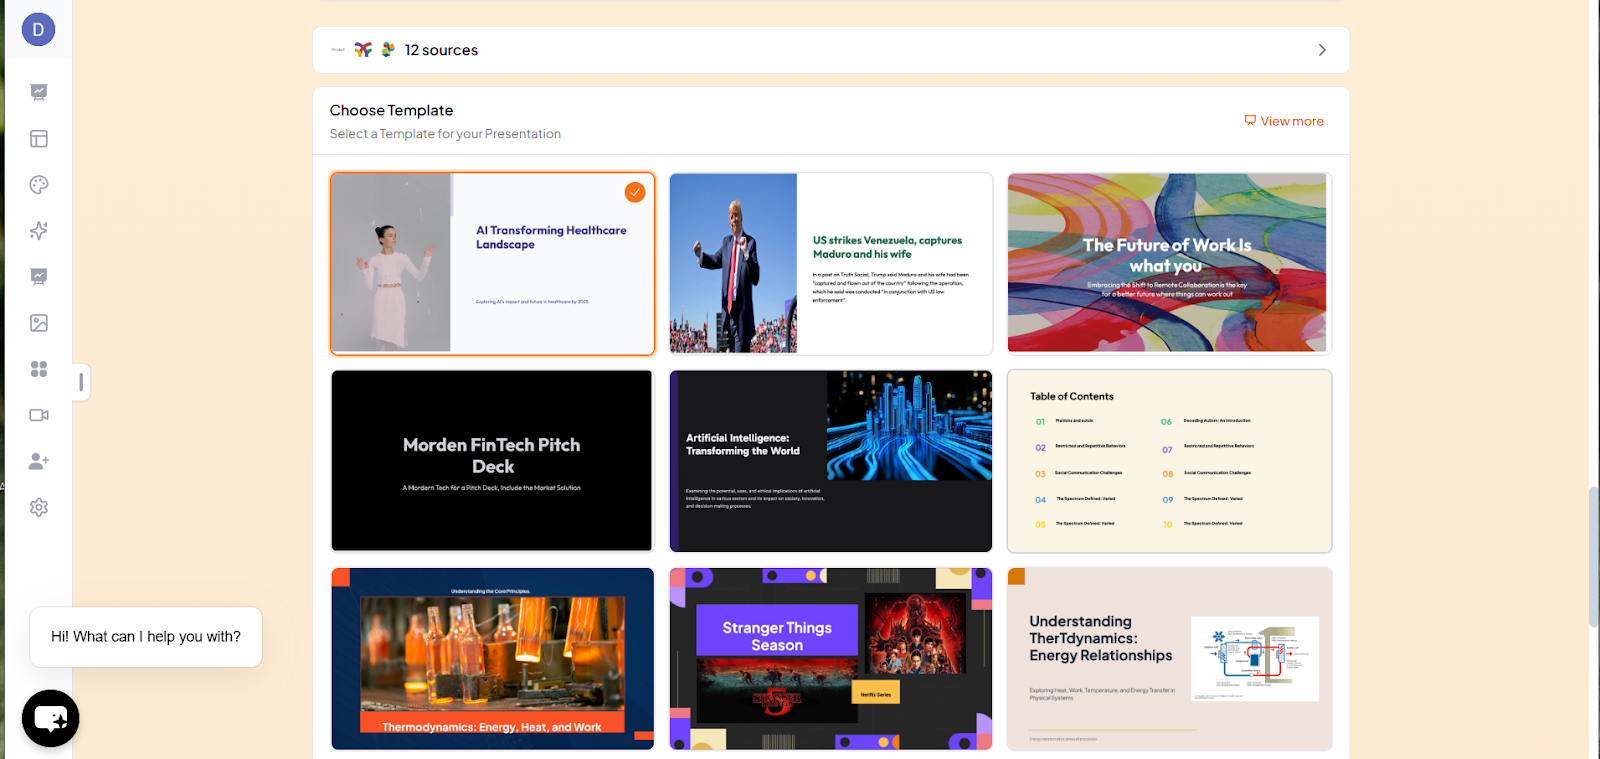Viewport: 1600px width, 759px height.
Task: Open the settings gear in sidebar
Action: (x=39, y=507)
